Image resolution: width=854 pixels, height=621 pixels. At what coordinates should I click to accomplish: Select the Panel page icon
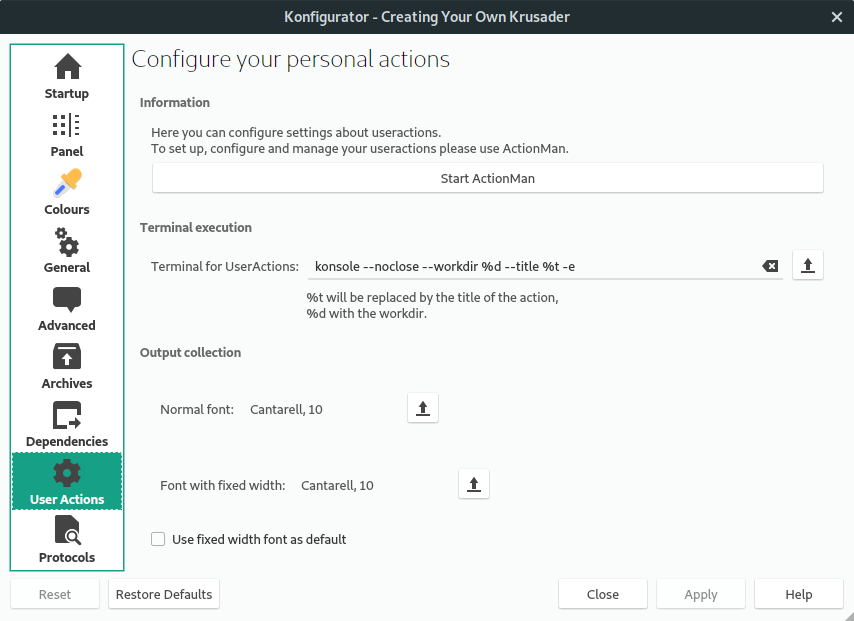click(x=66, y=125)
